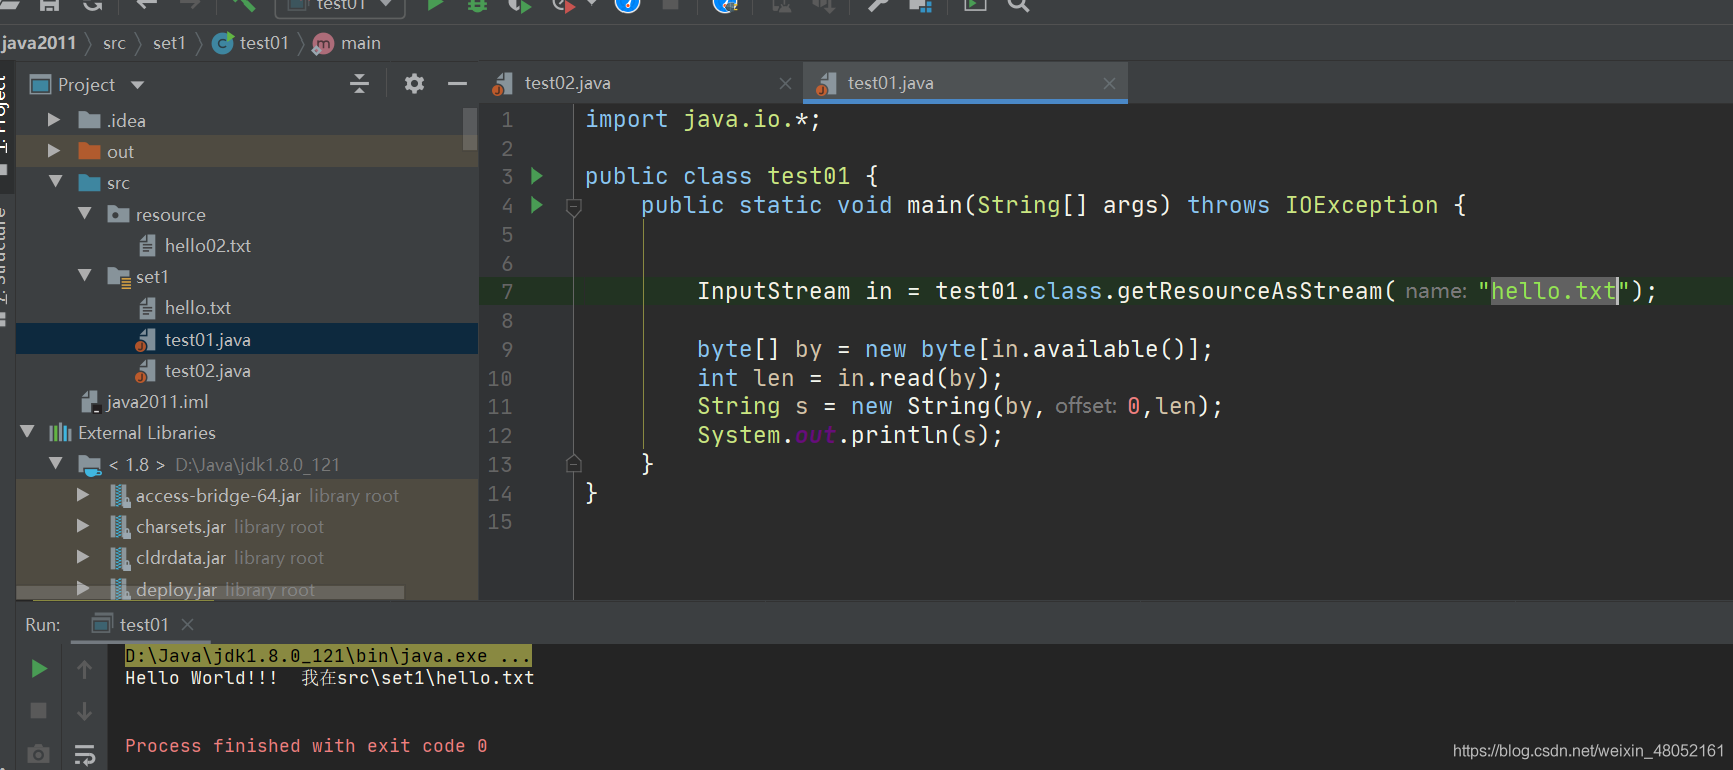Screen dimensions: 1733x770
Task: Select test01.java in the project tree
Action: [x=207, y=339]
